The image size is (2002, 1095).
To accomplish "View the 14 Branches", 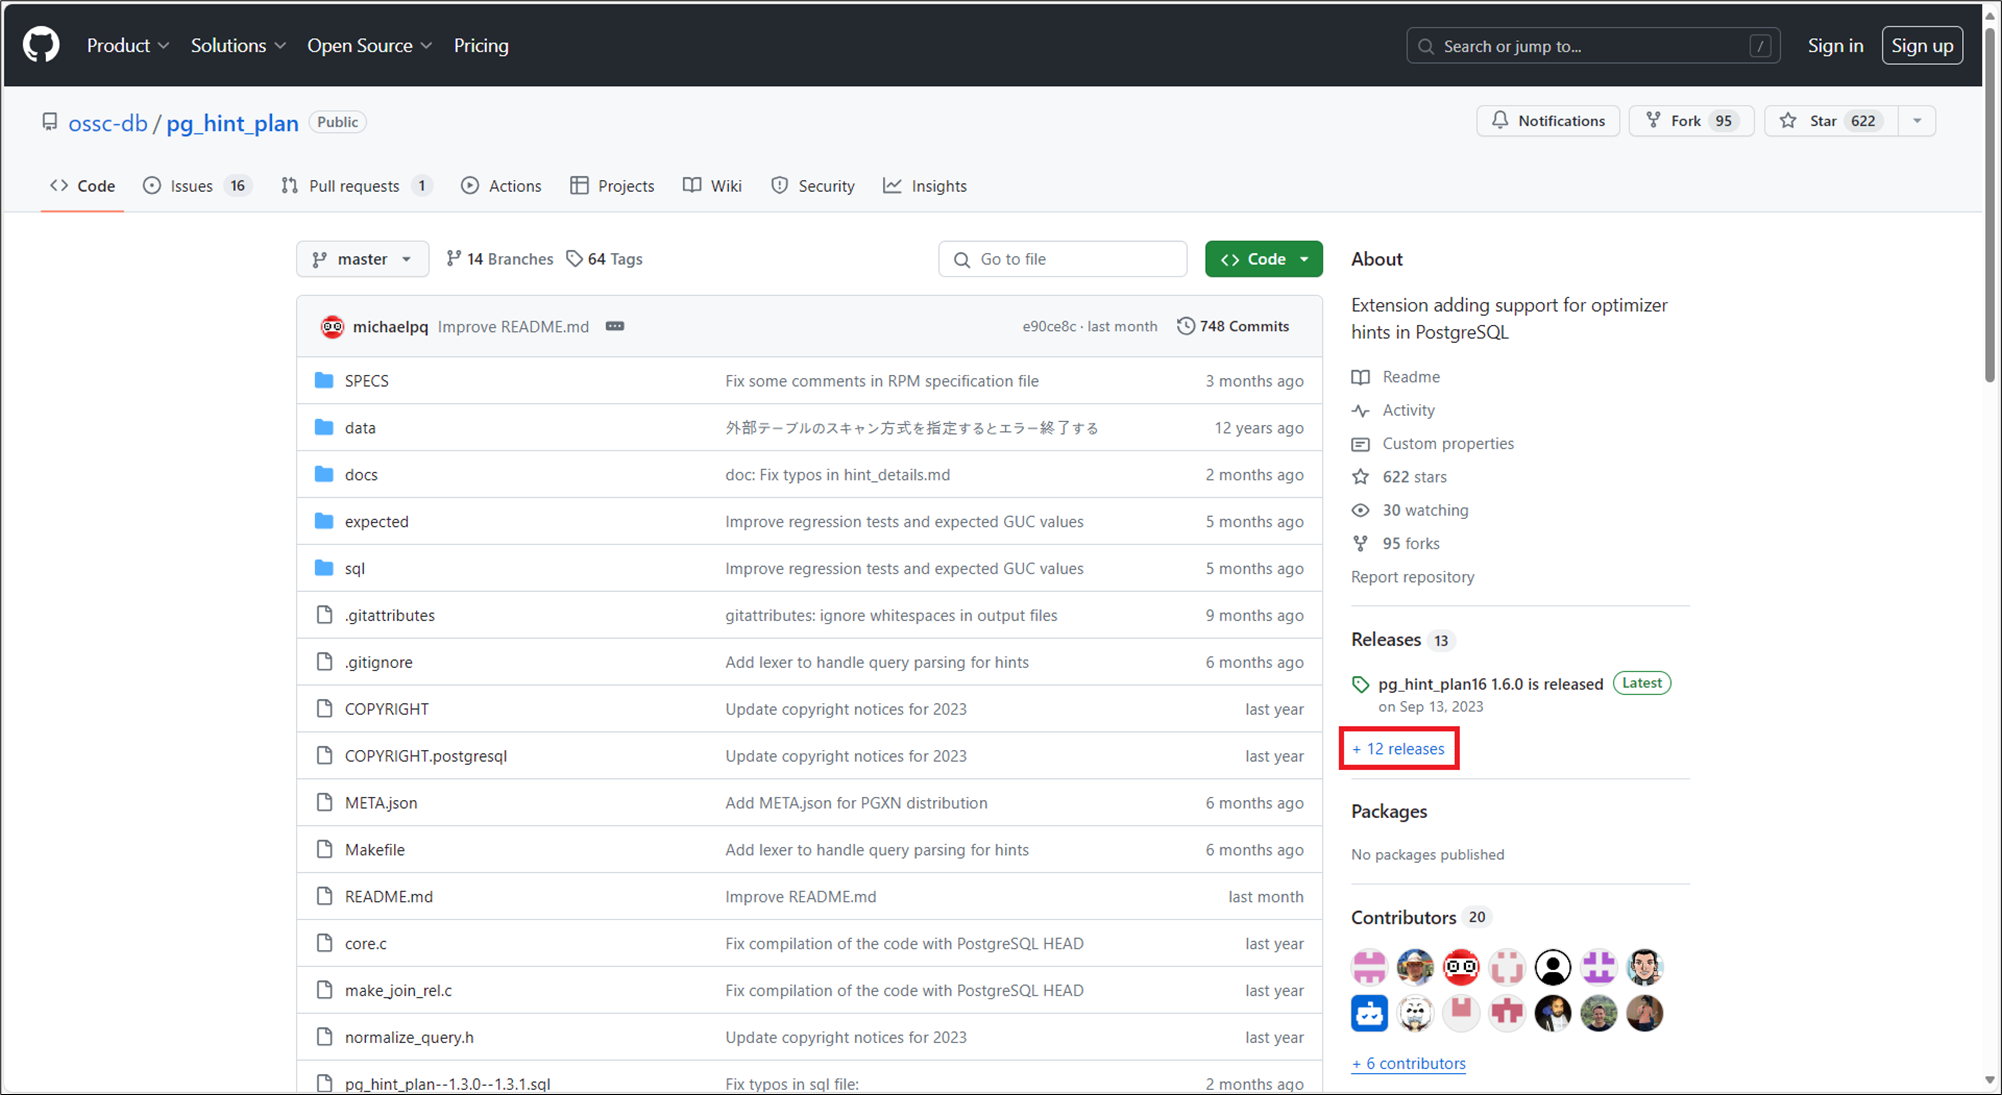I will (x=500, y=259).
